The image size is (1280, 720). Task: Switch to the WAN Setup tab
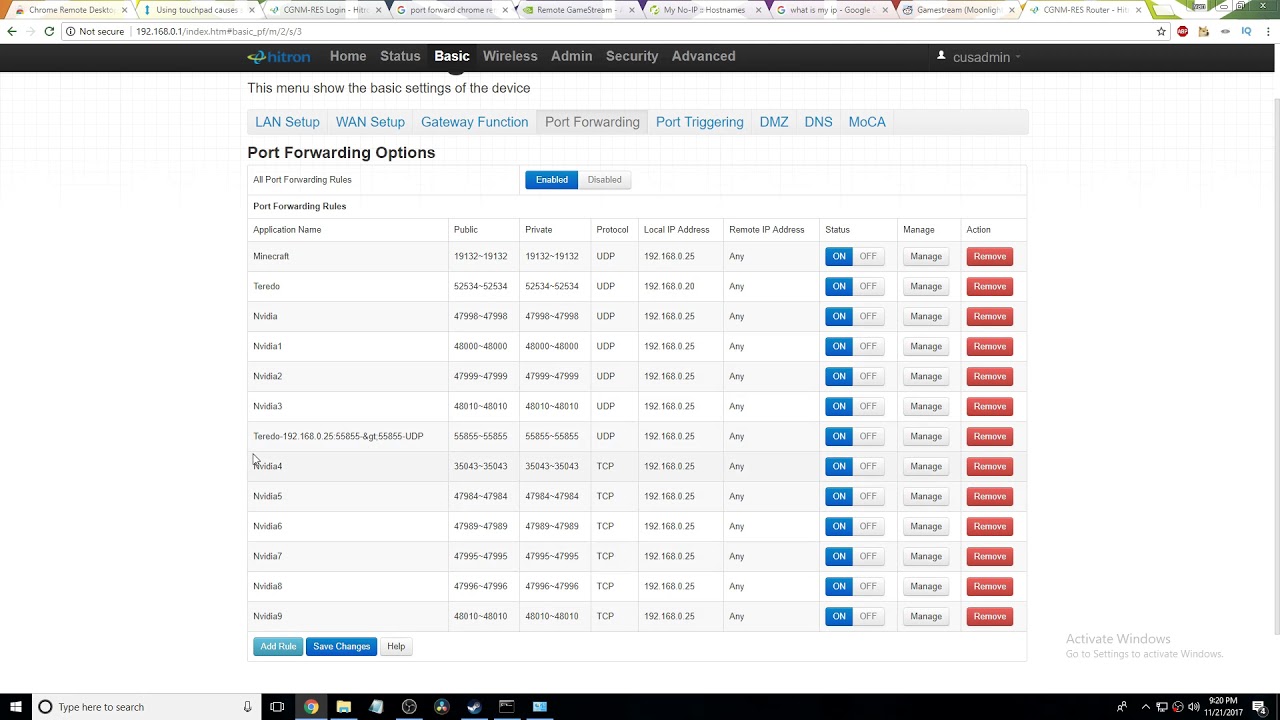coord(370,122)
